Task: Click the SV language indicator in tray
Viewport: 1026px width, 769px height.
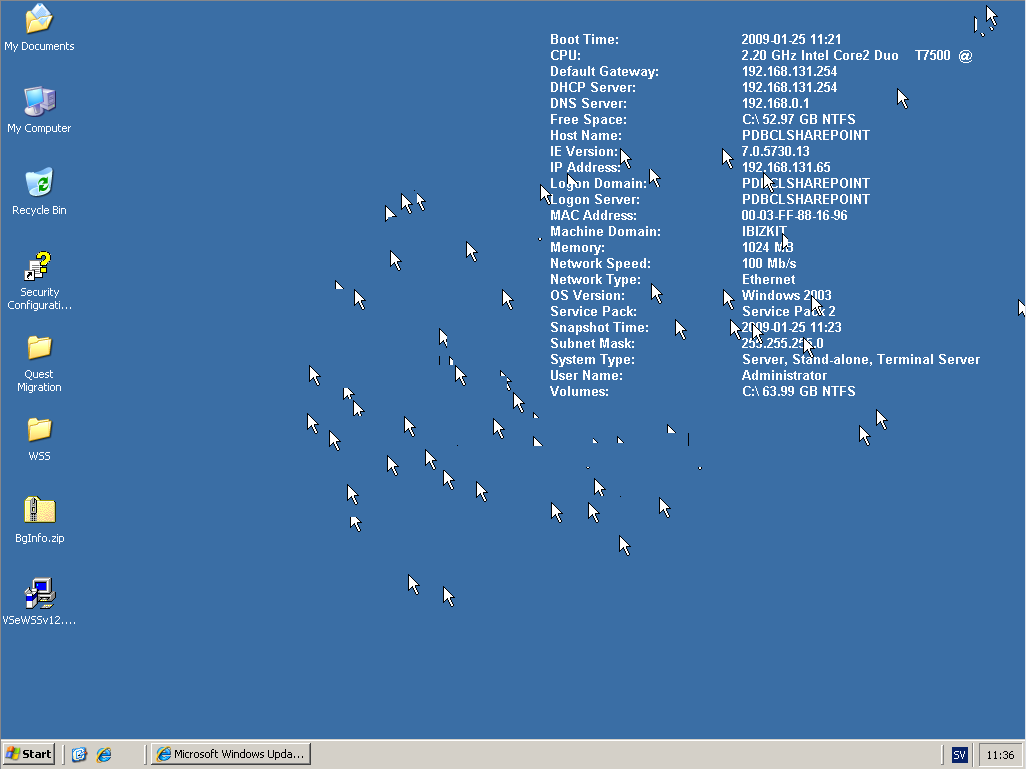Action: click(x=959, y=755)
